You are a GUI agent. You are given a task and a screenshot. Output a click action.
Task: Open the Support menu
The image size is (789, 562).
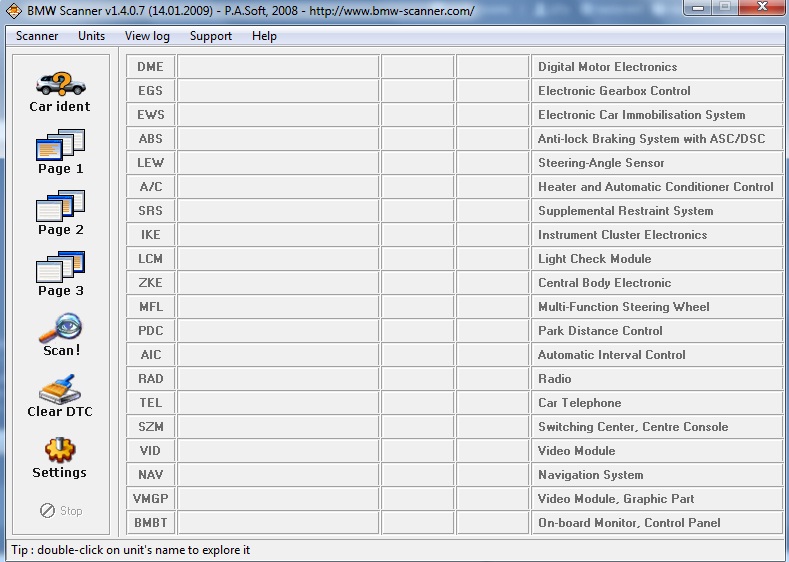(x=211, y=36)
